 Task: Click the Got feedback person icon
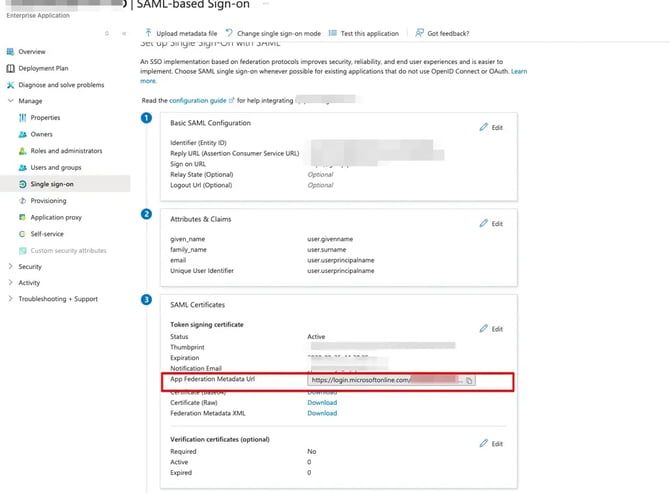click(420, 33)
